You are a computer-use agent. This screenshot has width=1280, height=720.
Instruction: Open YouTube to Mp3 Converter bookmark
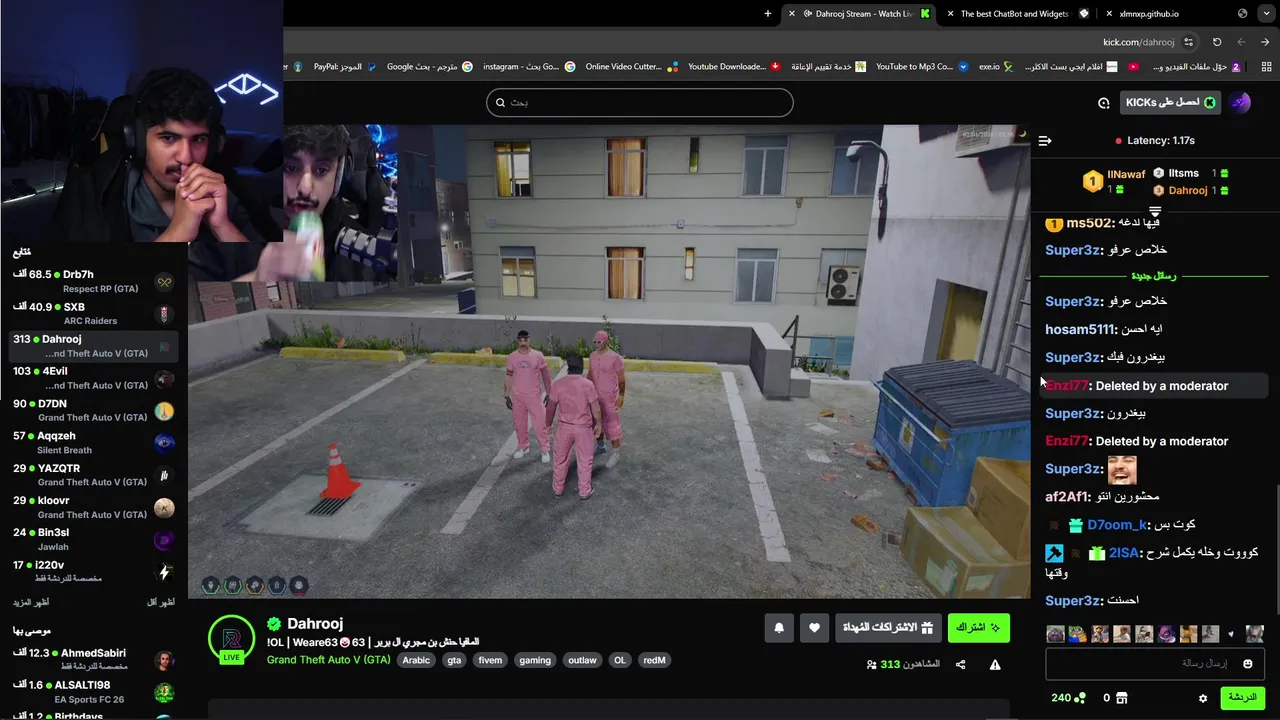pyautogui.click(x=922, y=67)
